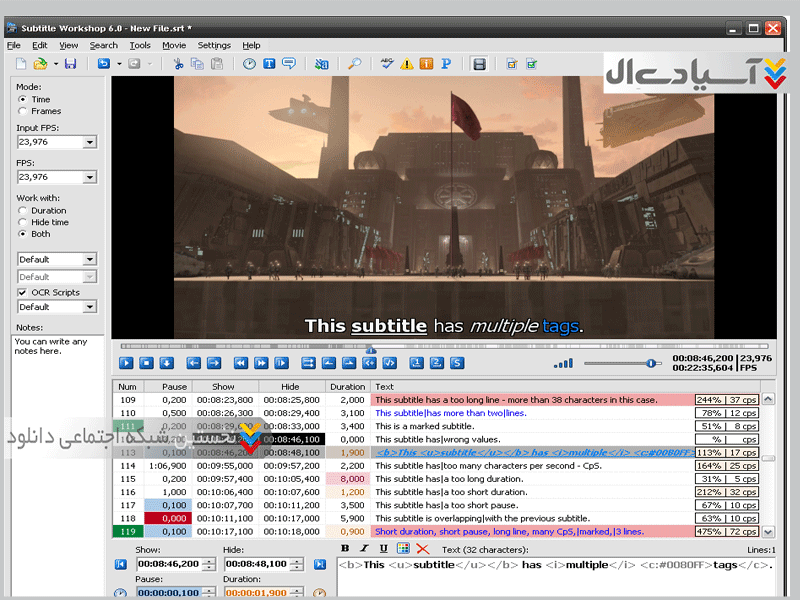Apply bold formatting to subtitle text
This screenshot has width=800, height=600.
tap(345, 549)
